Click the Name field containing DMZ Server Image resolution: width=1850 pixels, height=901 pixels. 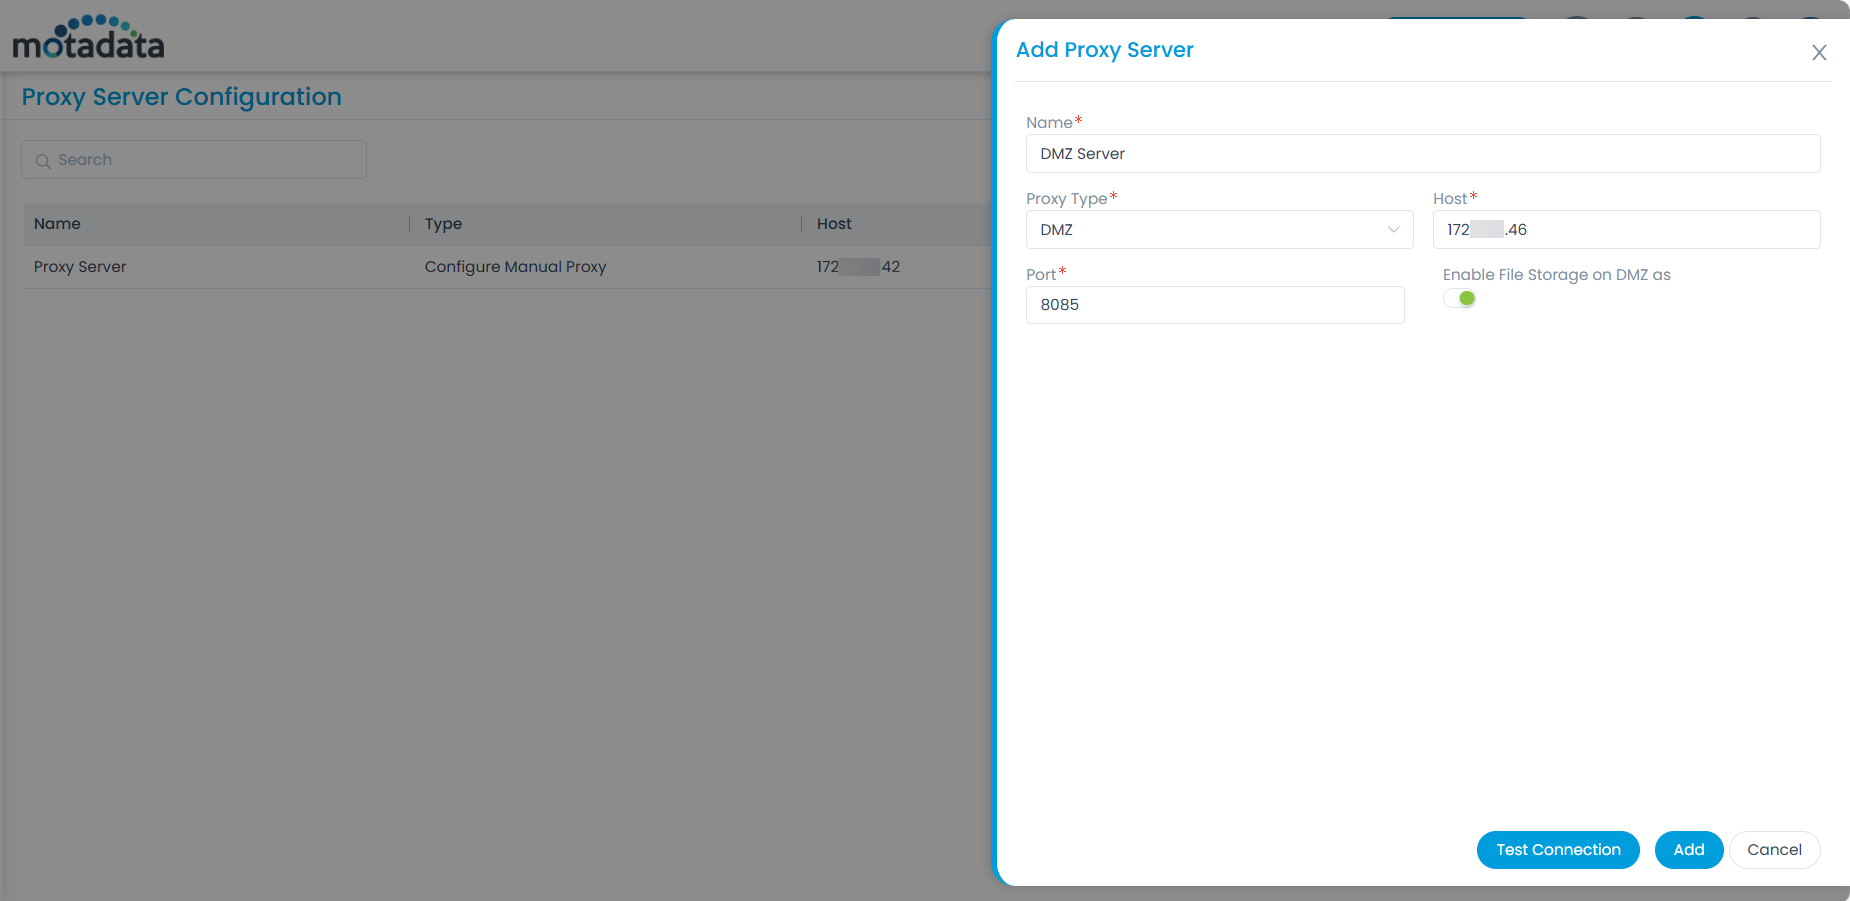click(1422, 154)
